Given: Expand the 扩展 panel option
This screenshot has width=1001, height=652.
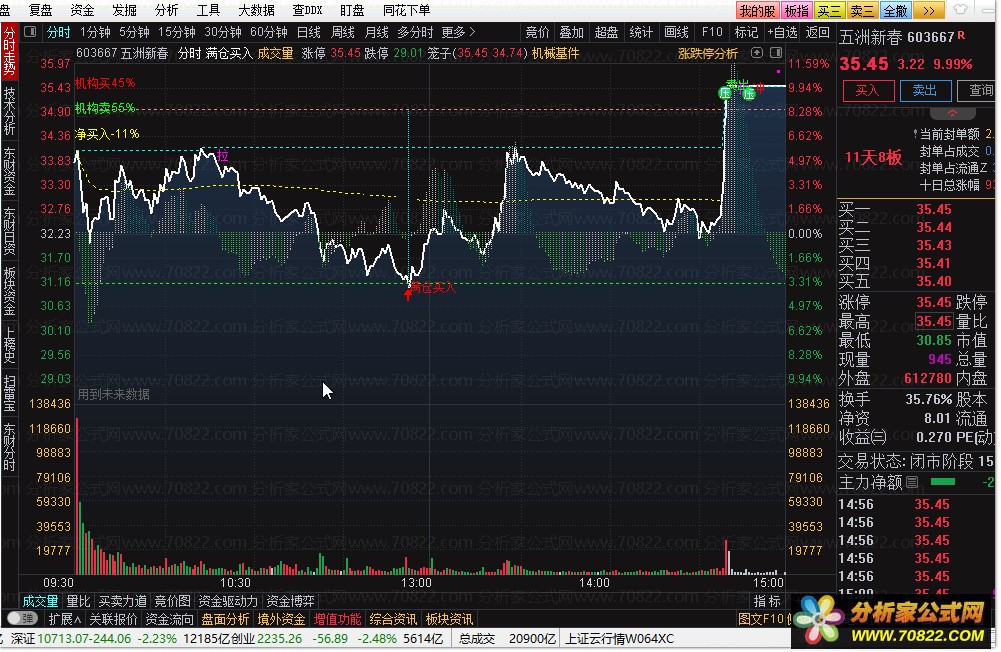Looking at the screenshot, I should 64,619.
